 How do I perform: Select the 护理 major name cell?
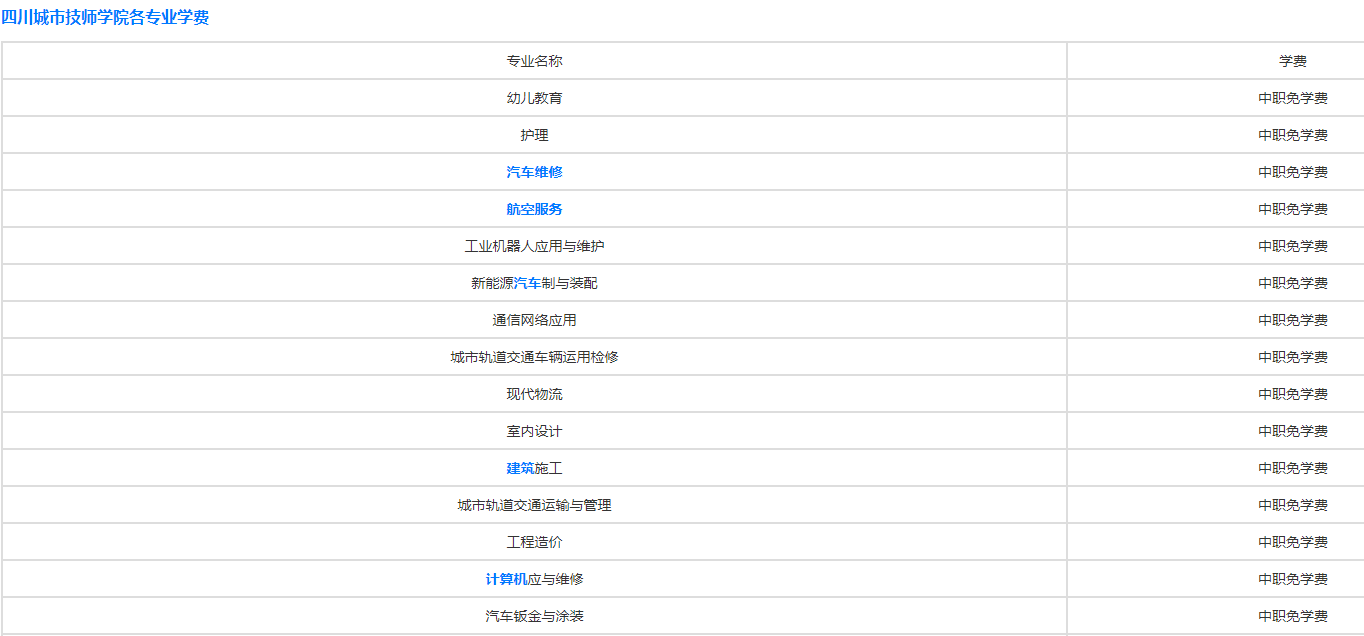[534, 135]
